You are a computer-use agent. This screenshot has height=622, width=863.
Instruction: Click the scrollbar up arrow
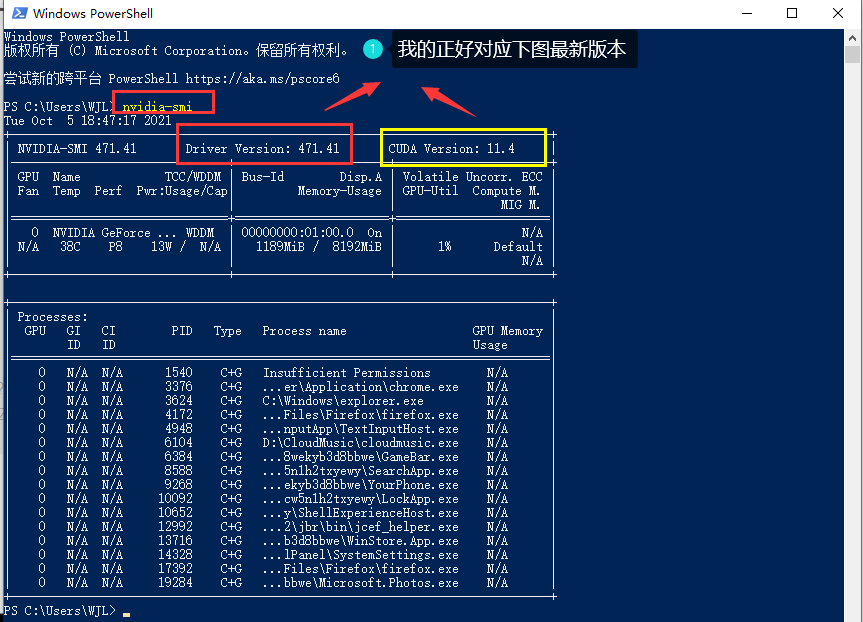point(853,38)
